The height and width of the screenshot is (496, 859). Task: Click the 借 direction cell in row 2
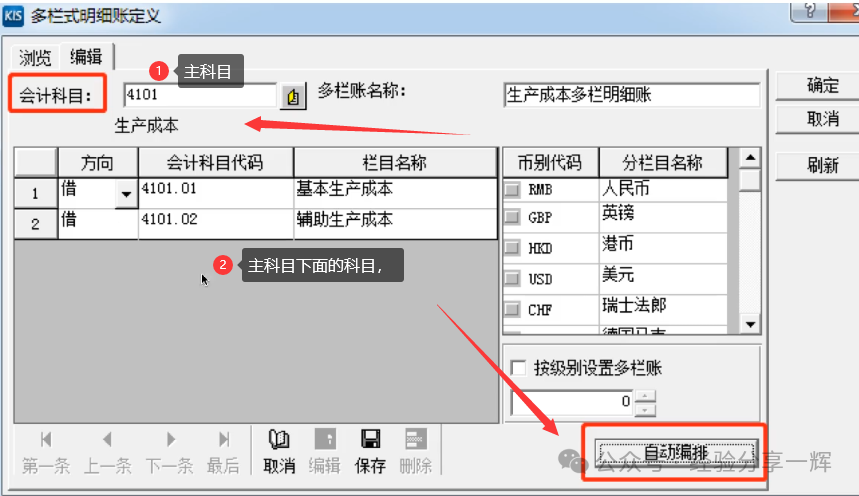[x=98, y=224]
